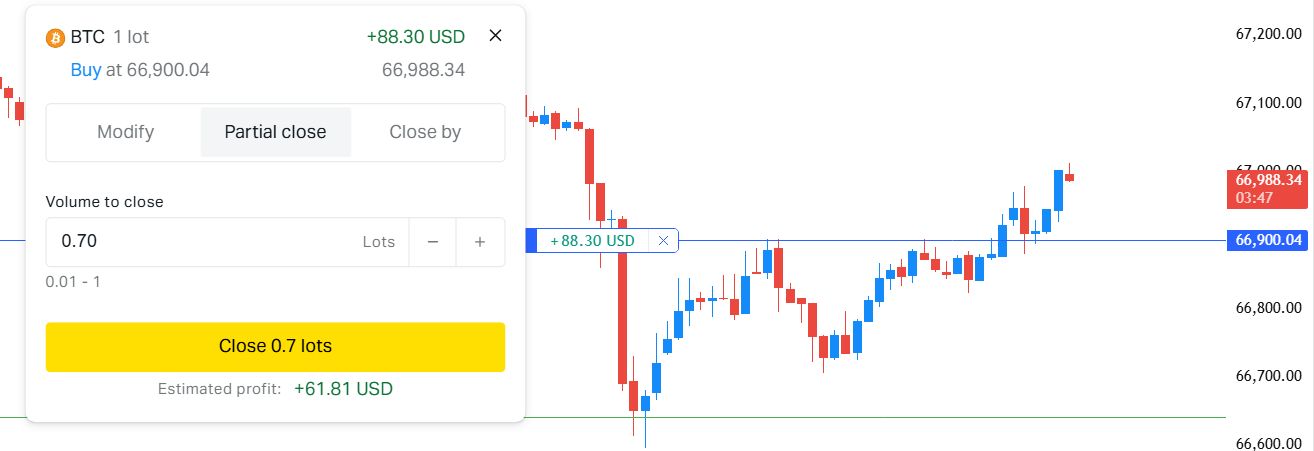Open the Close by tab

click(425, 132)
